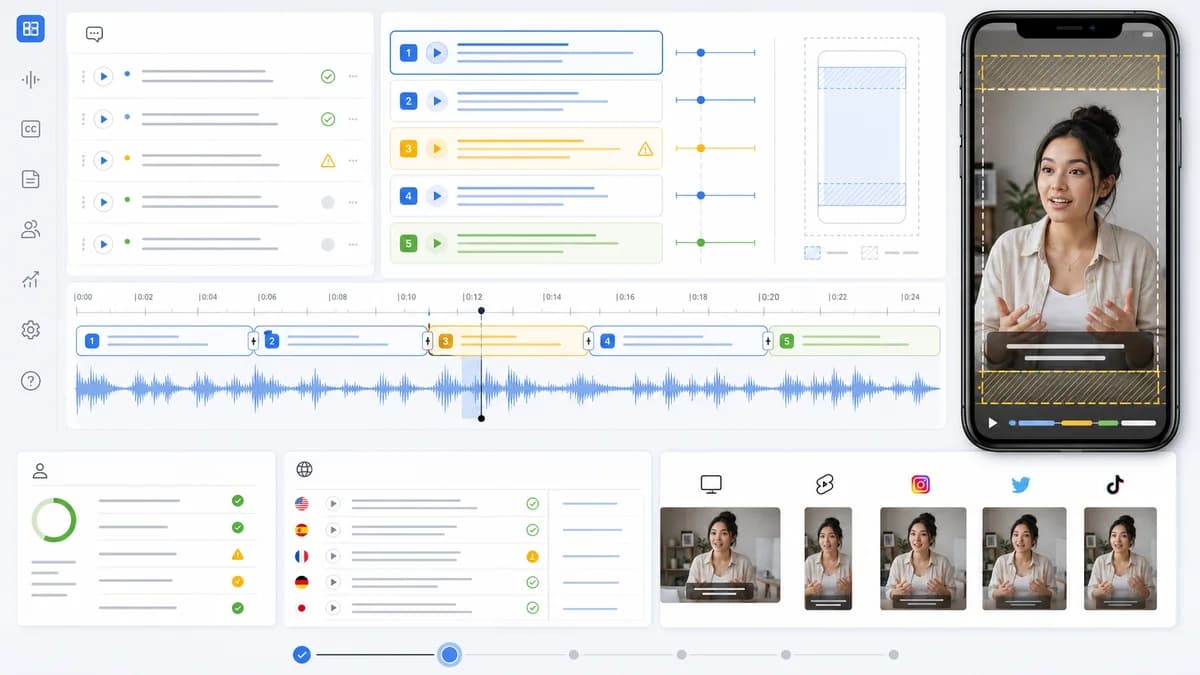
Task: Adjust timing slider for segment 2
Action: [x=701, y=100]
